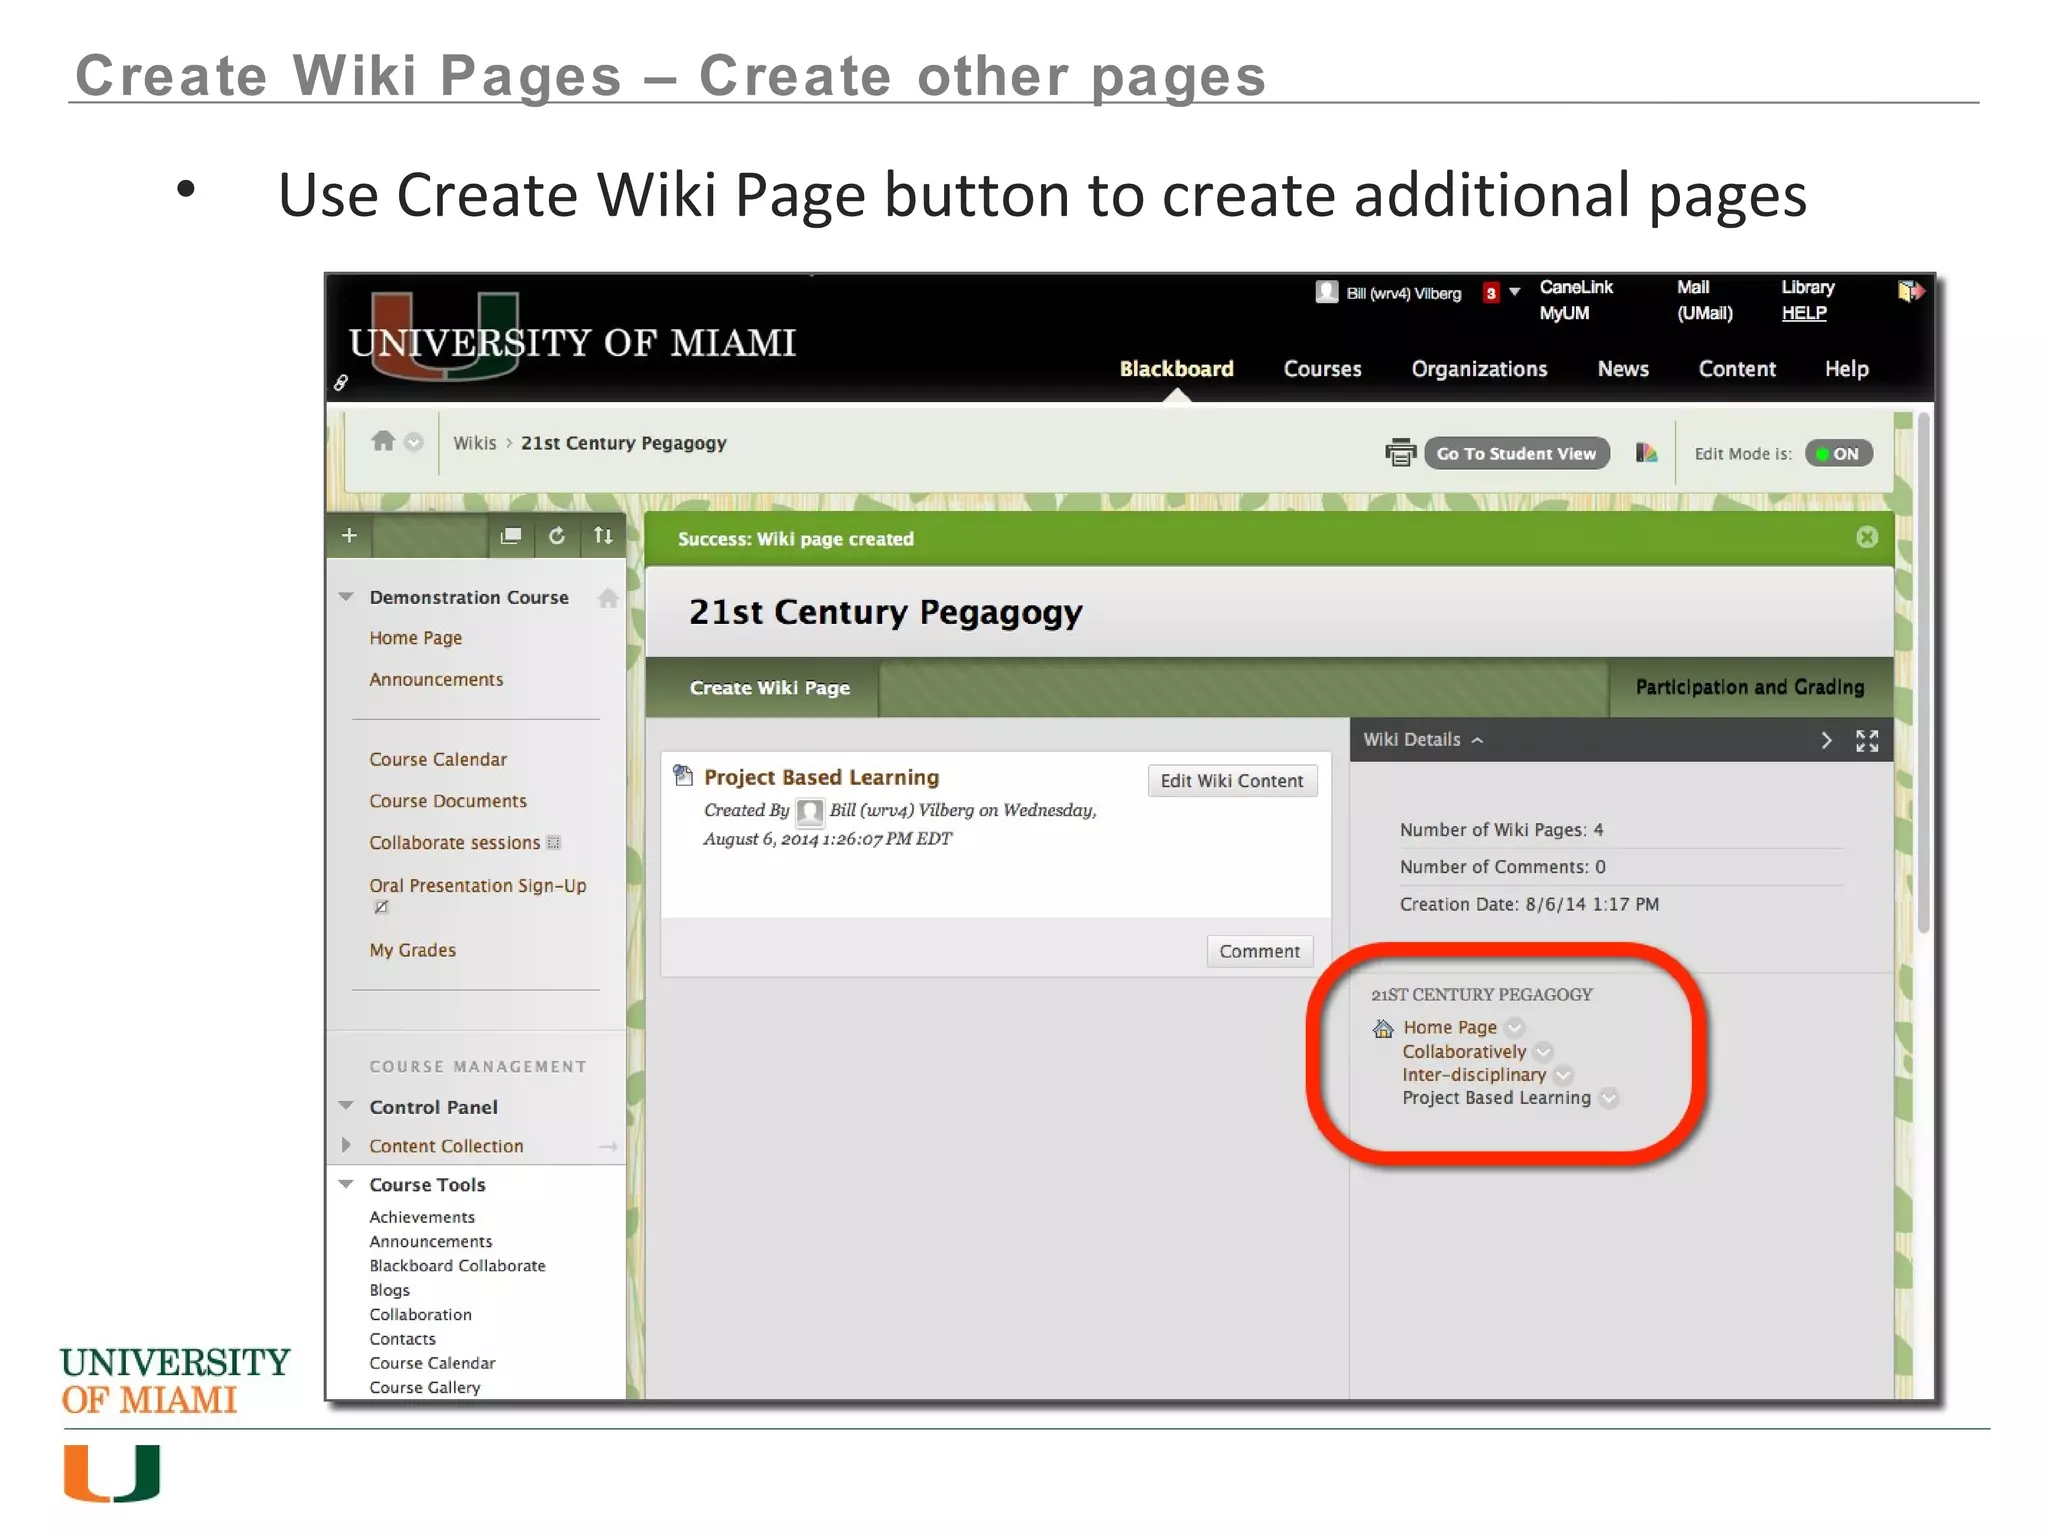Open Home Page in course menu
The image size is (2048, 1536).
pos(415,638)
